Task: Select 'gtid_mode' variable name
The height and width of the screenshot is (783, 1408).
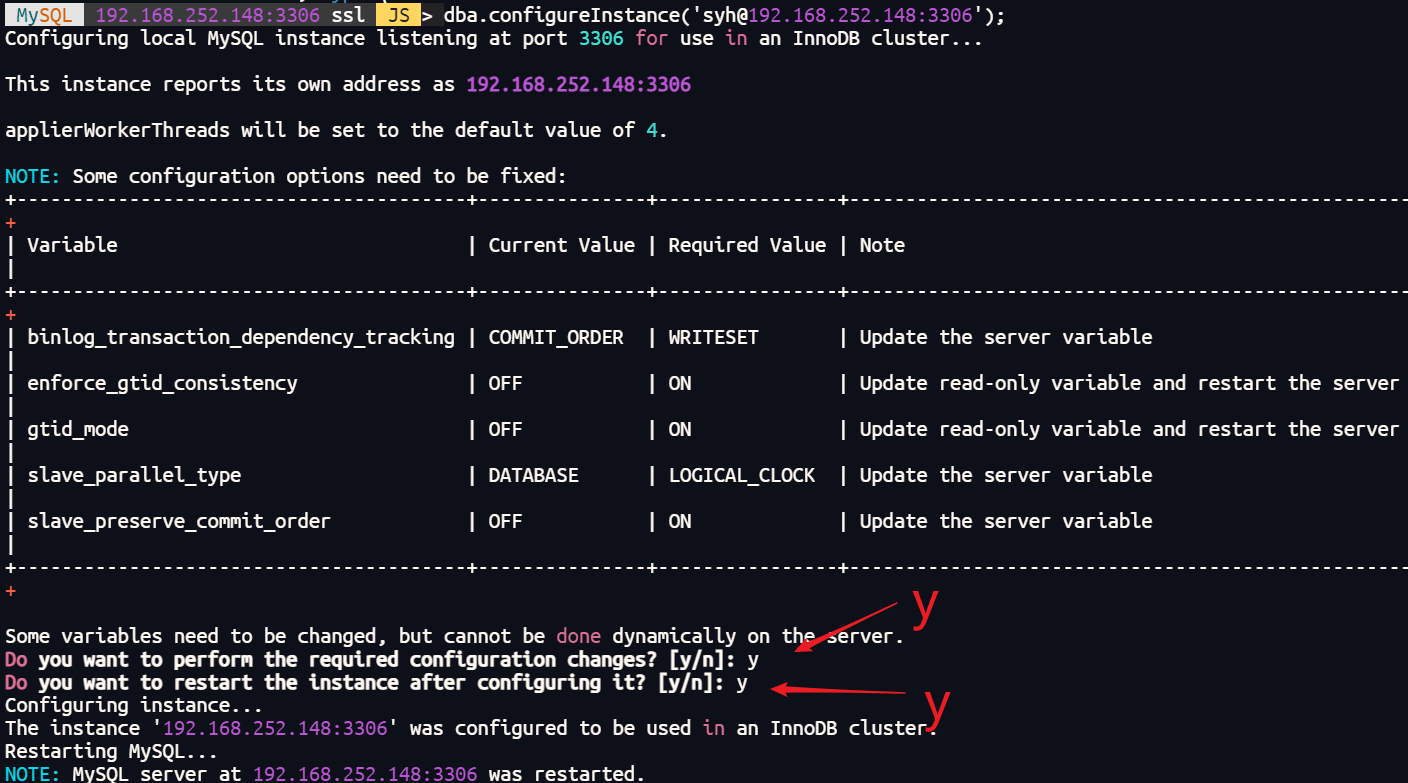Action: pos(78,429)
